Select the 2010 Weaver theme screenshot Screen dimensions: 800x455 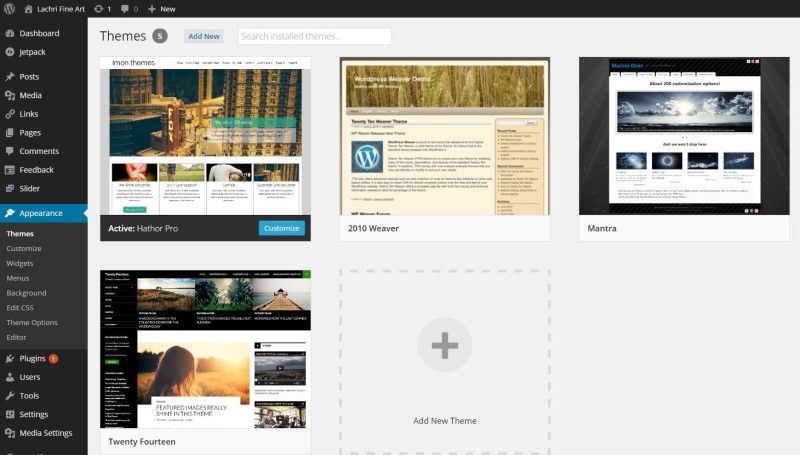pos(445,136)
